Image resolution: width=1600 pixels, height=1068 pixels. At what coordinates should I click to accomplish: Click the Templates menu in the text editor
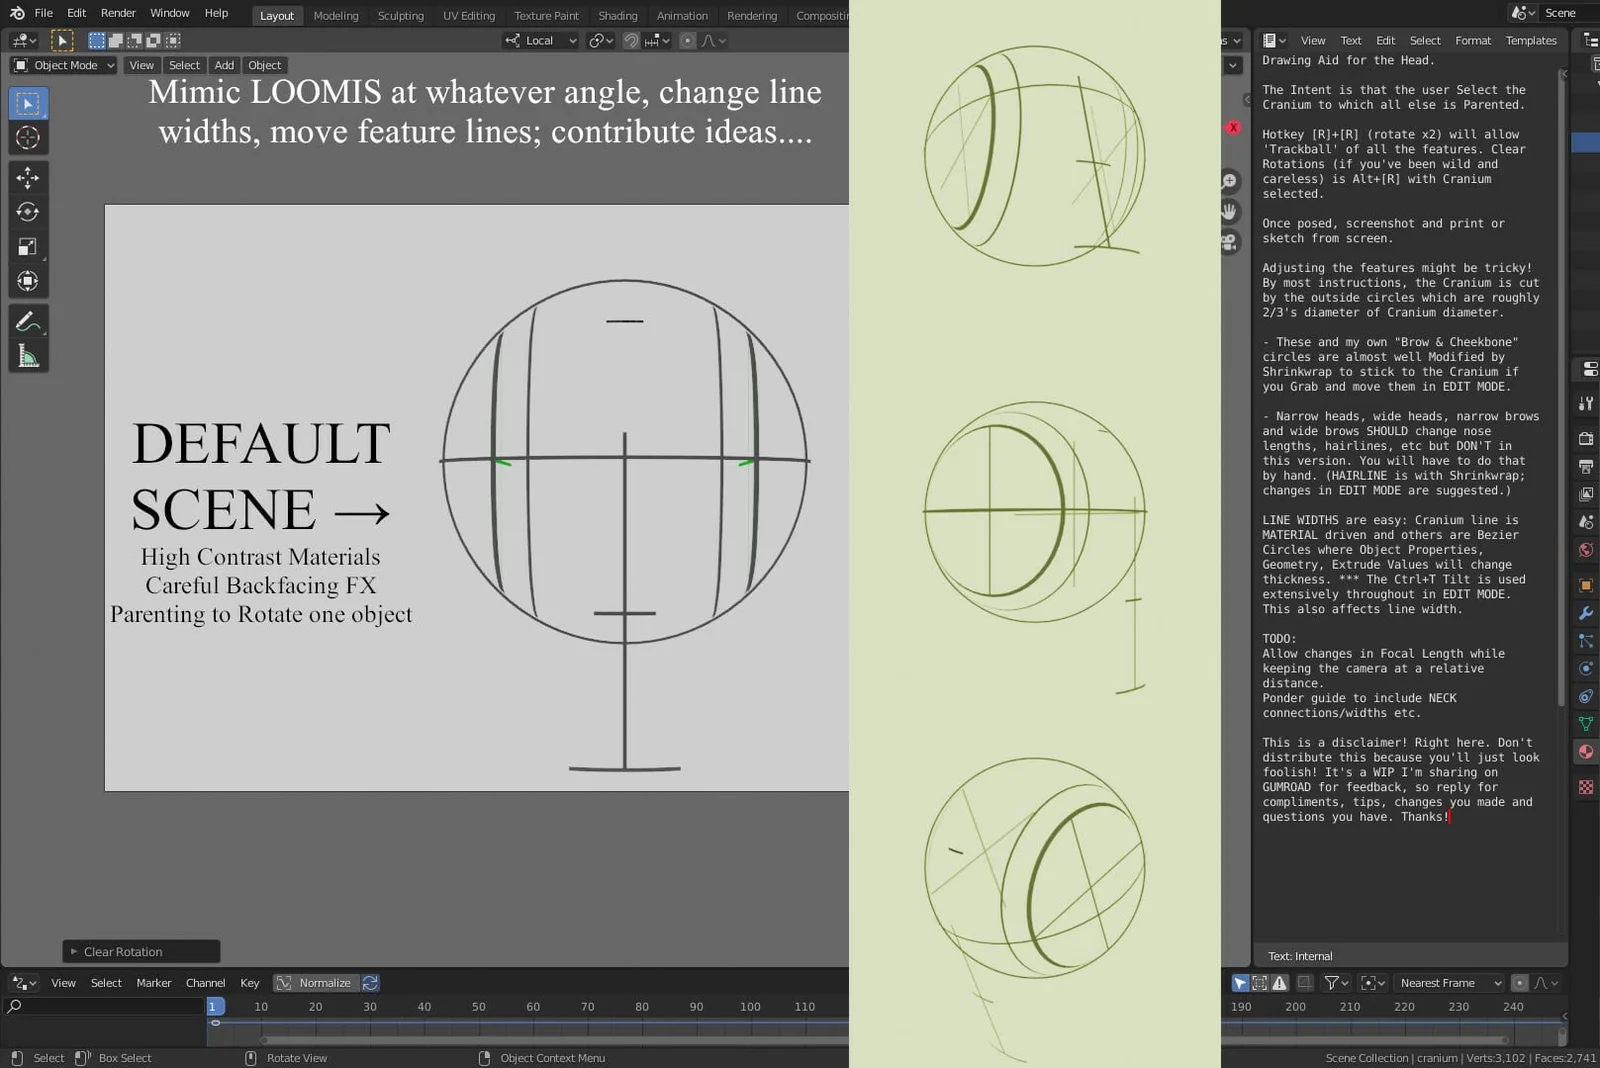(x=1530, y=41)
